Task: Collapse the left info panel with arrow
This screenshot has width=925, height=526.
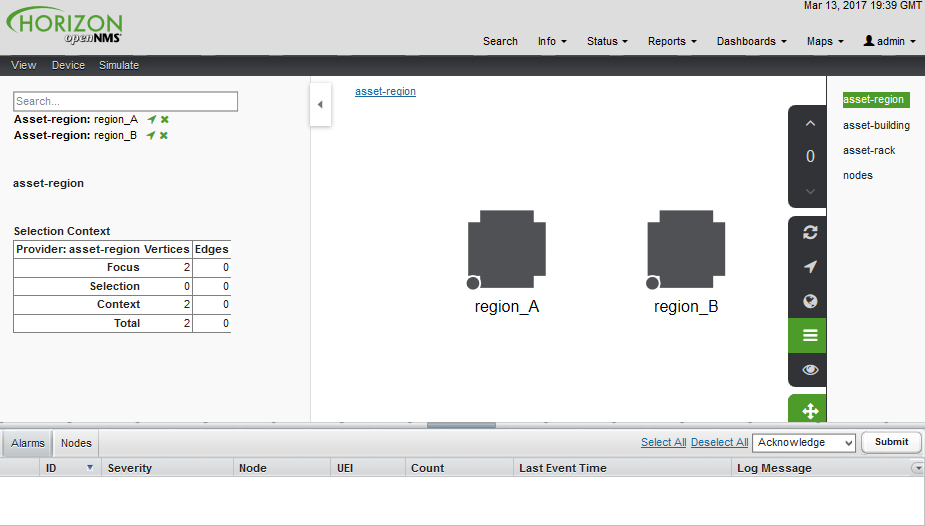Action: (320, 104)
